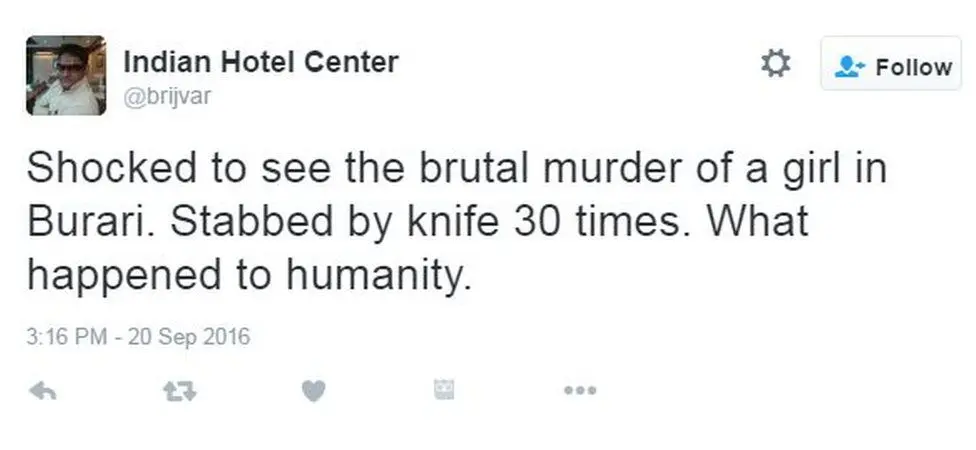
Task: Click the tweet's first line of text
Action: click(456, 168)
